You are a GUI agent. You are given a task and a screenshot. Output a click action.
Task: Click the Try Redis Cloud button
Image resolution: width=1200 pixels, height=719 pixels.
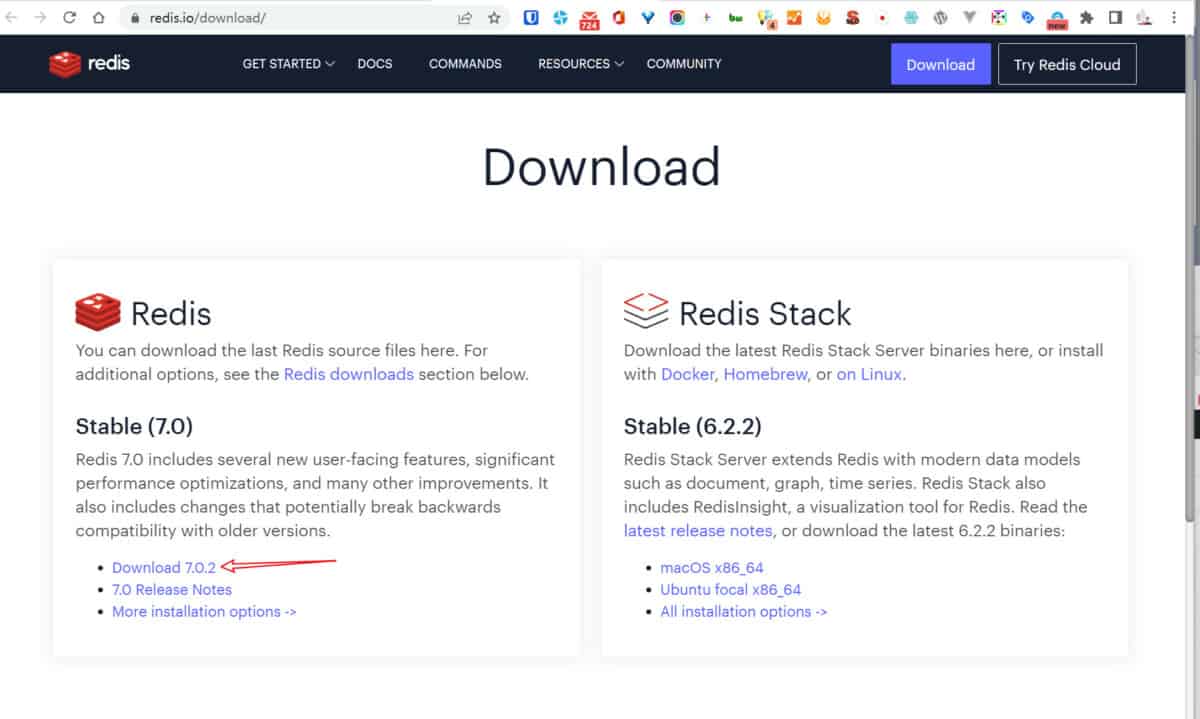tap(1067, 64)
